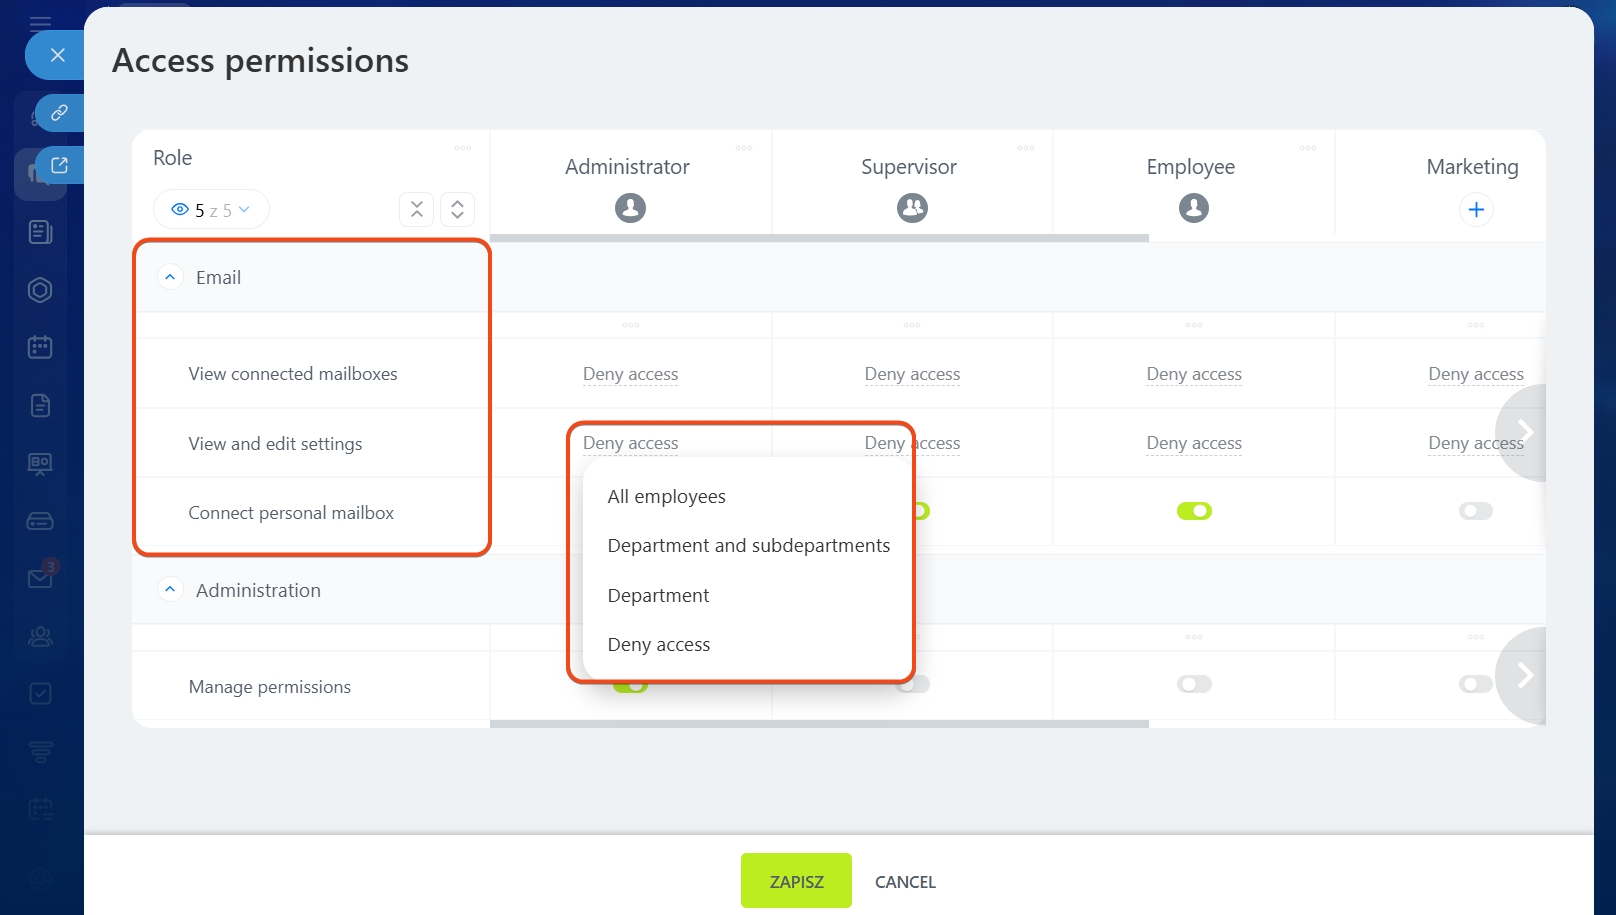Choose Department and subdepartments option

tap(748, 546)
